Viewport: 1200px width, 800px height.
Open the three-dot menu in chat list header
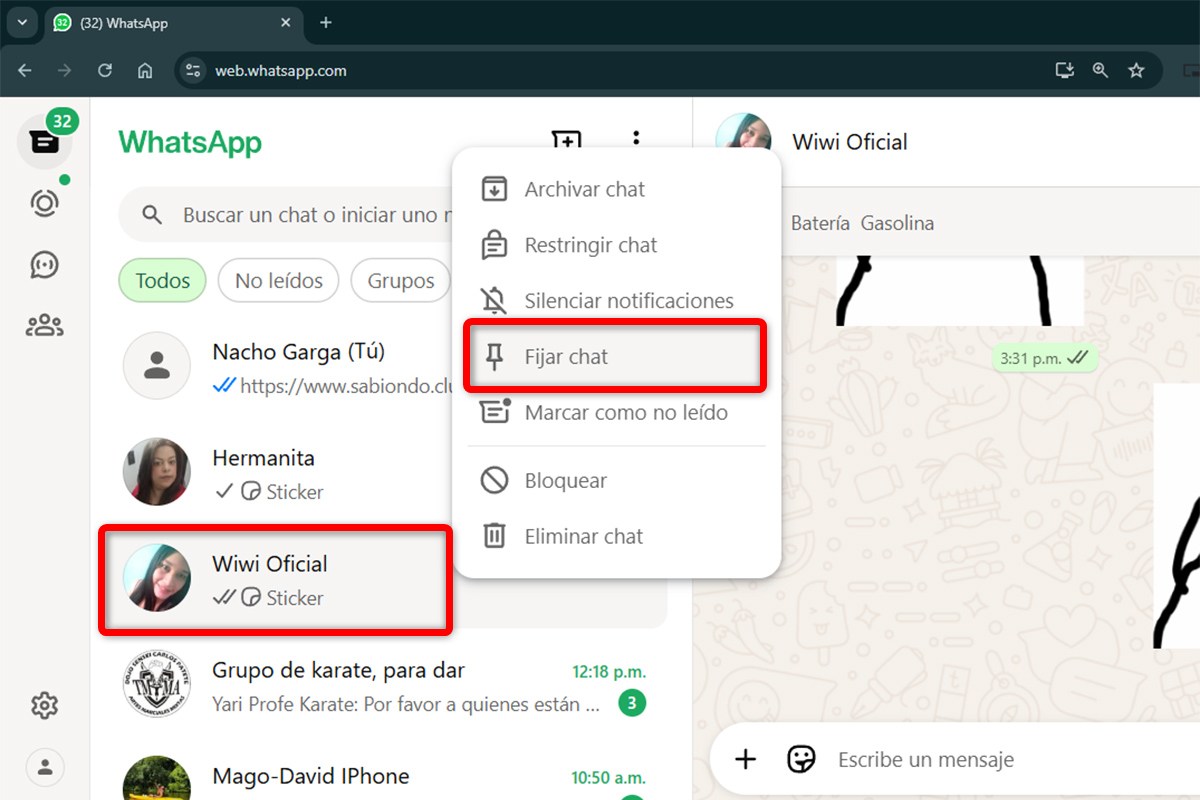point(636,138)
